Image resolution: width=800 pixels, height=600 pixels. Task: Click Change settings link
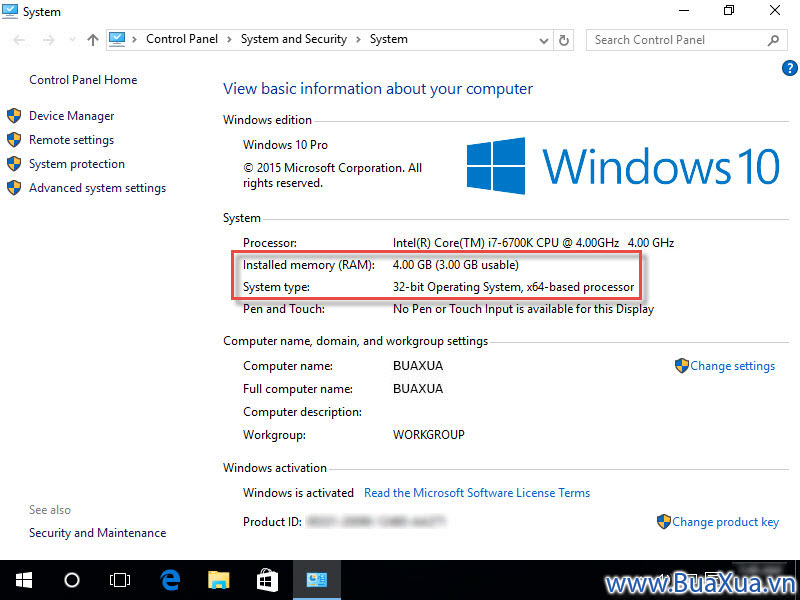pyautogui.click(x=732, y=366)
